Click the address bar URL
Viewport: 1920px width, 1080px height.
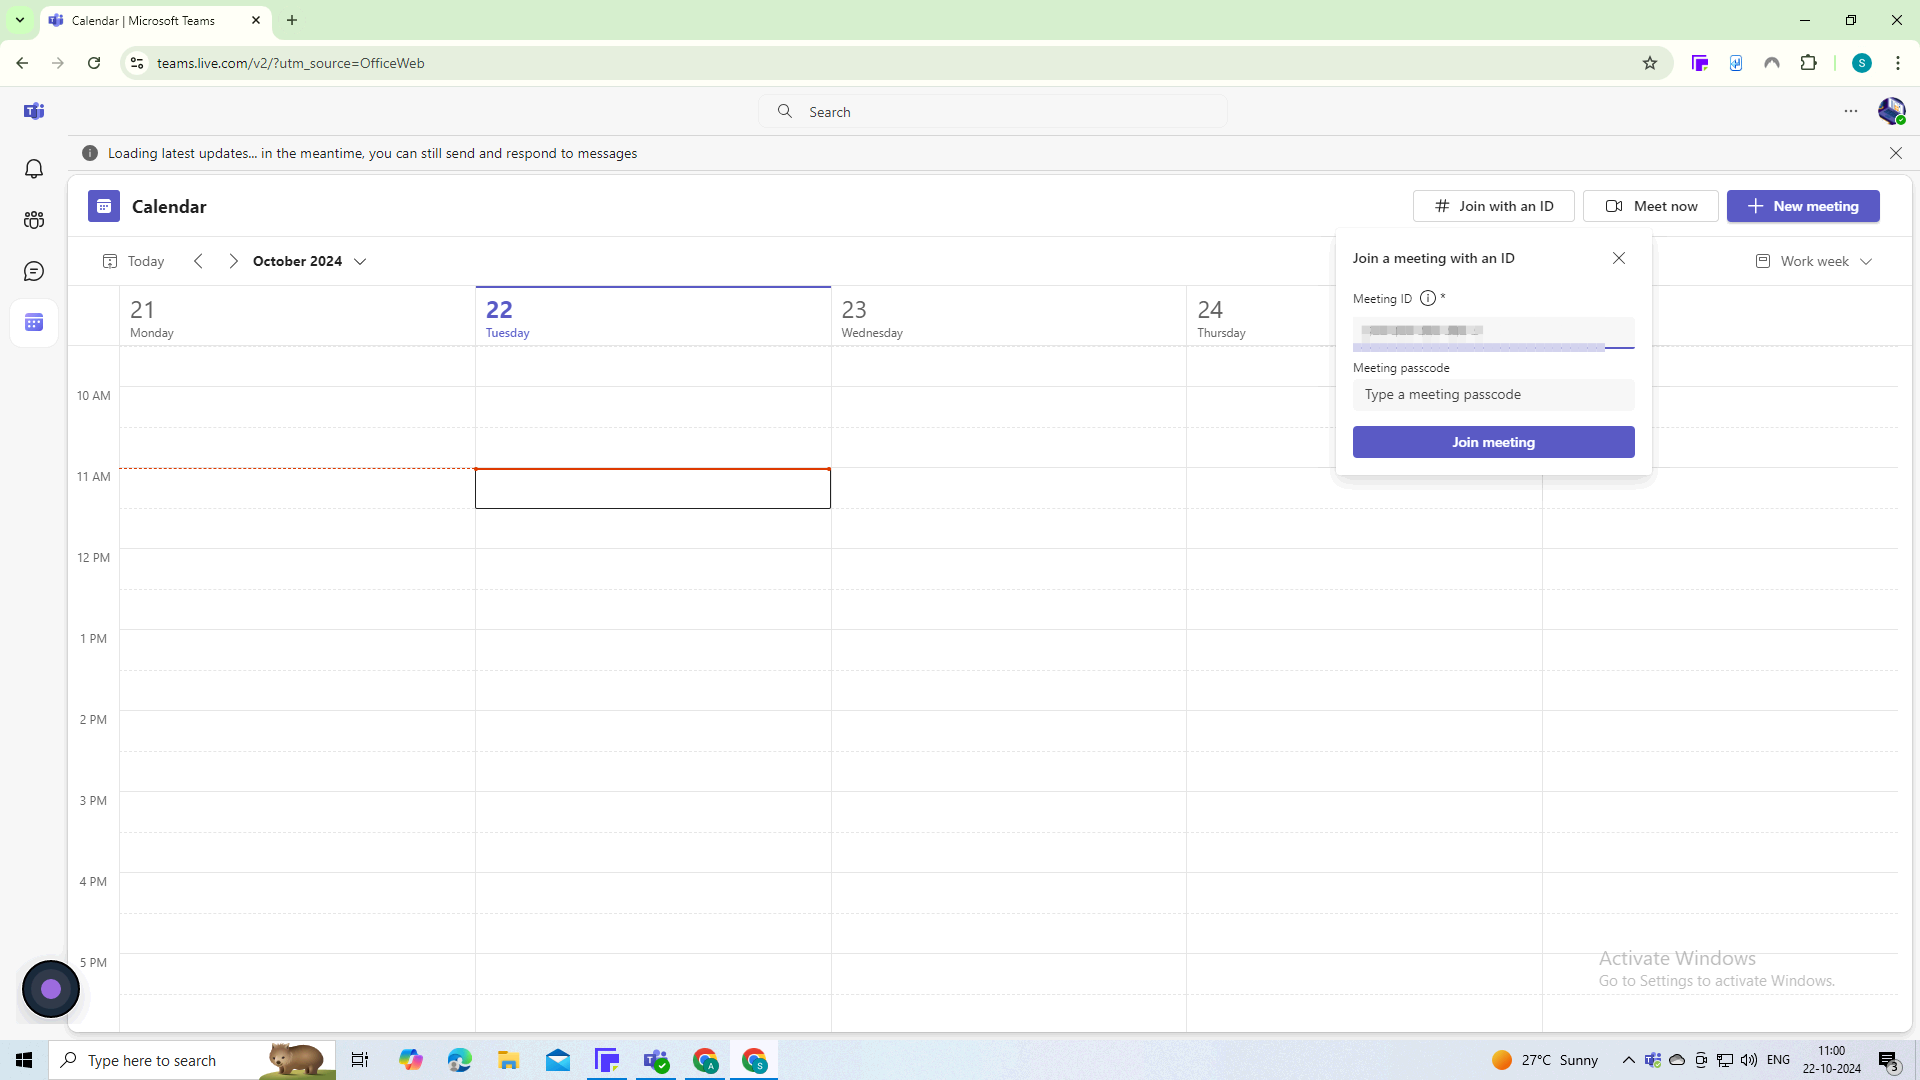(291, 63)
